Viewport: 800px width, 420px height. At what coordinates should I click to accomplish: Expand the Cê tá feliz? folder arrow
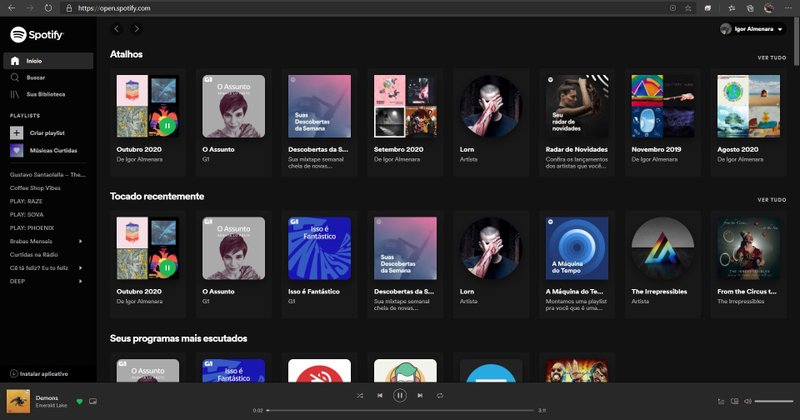[x=80, y=267]
